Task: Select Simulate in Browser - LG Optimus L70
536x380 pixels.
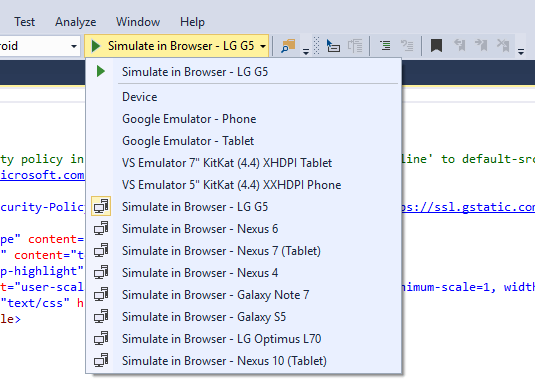Action: tap(243, 339)
